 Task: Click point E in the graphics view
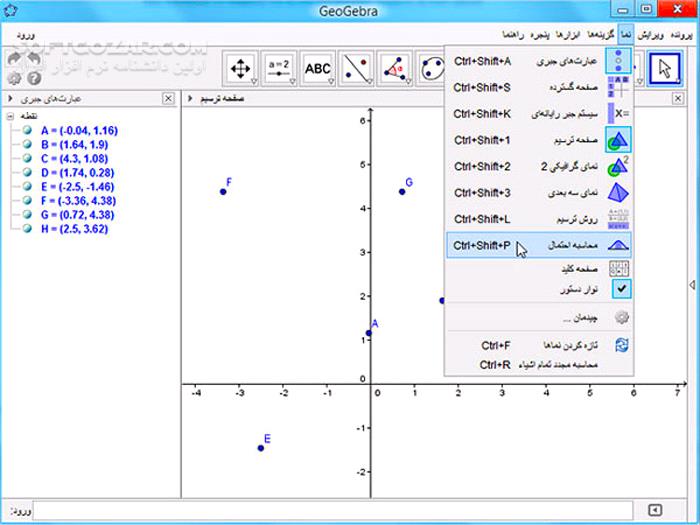(261, 448)
